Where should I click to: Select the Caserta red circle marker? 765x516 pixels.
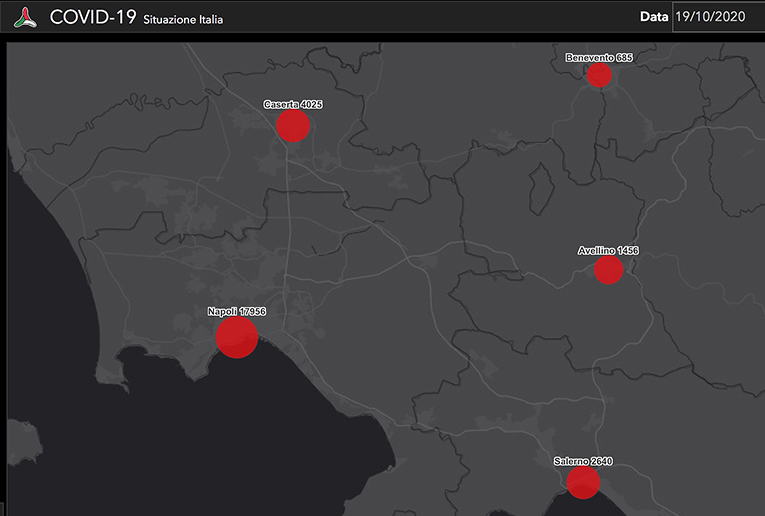click(x=293, y=126)
